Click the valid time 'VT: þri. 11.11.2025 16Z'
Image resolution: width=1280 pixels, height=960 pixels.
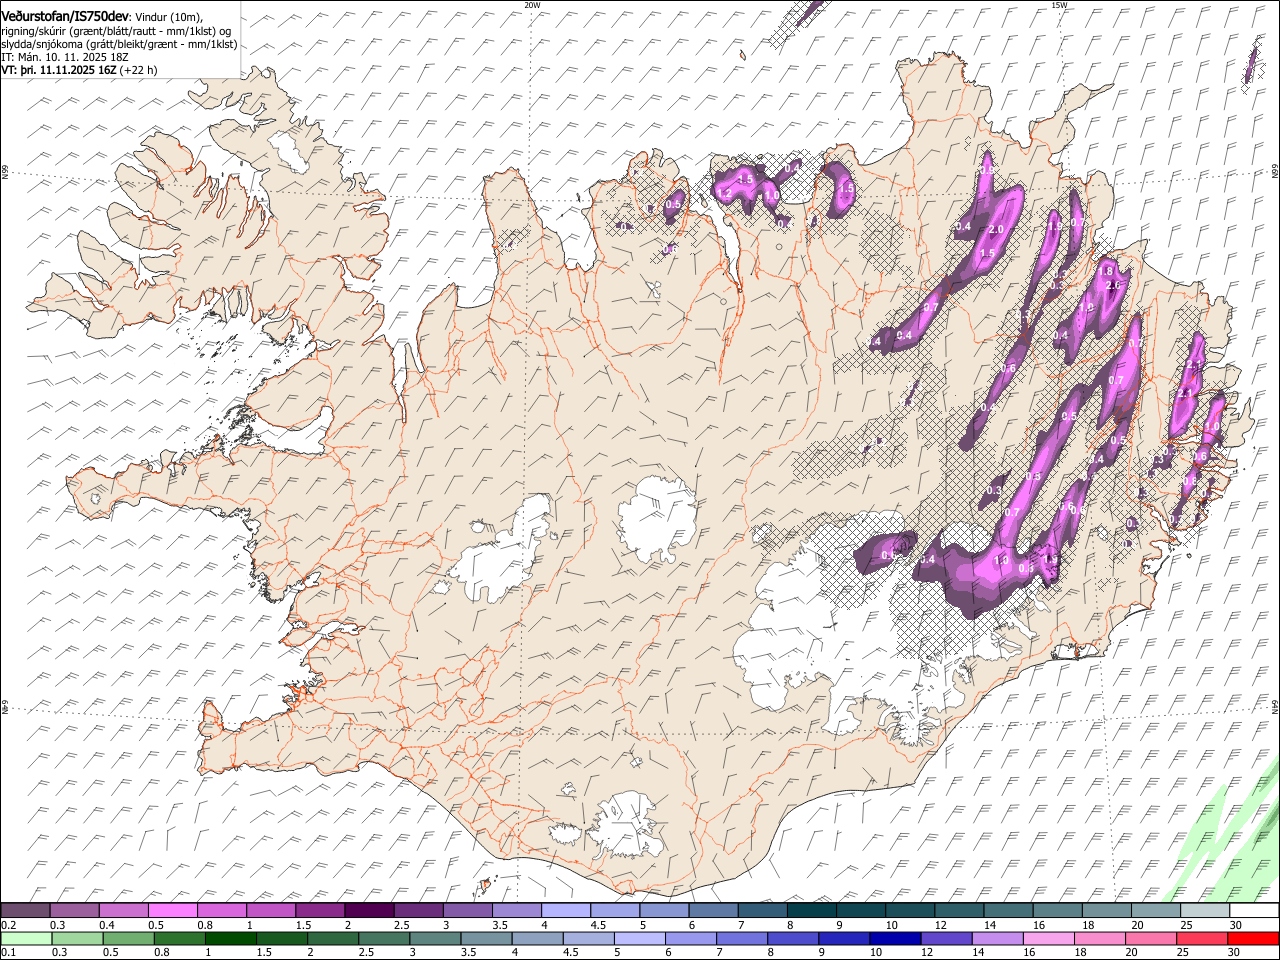tap(59, 70)
